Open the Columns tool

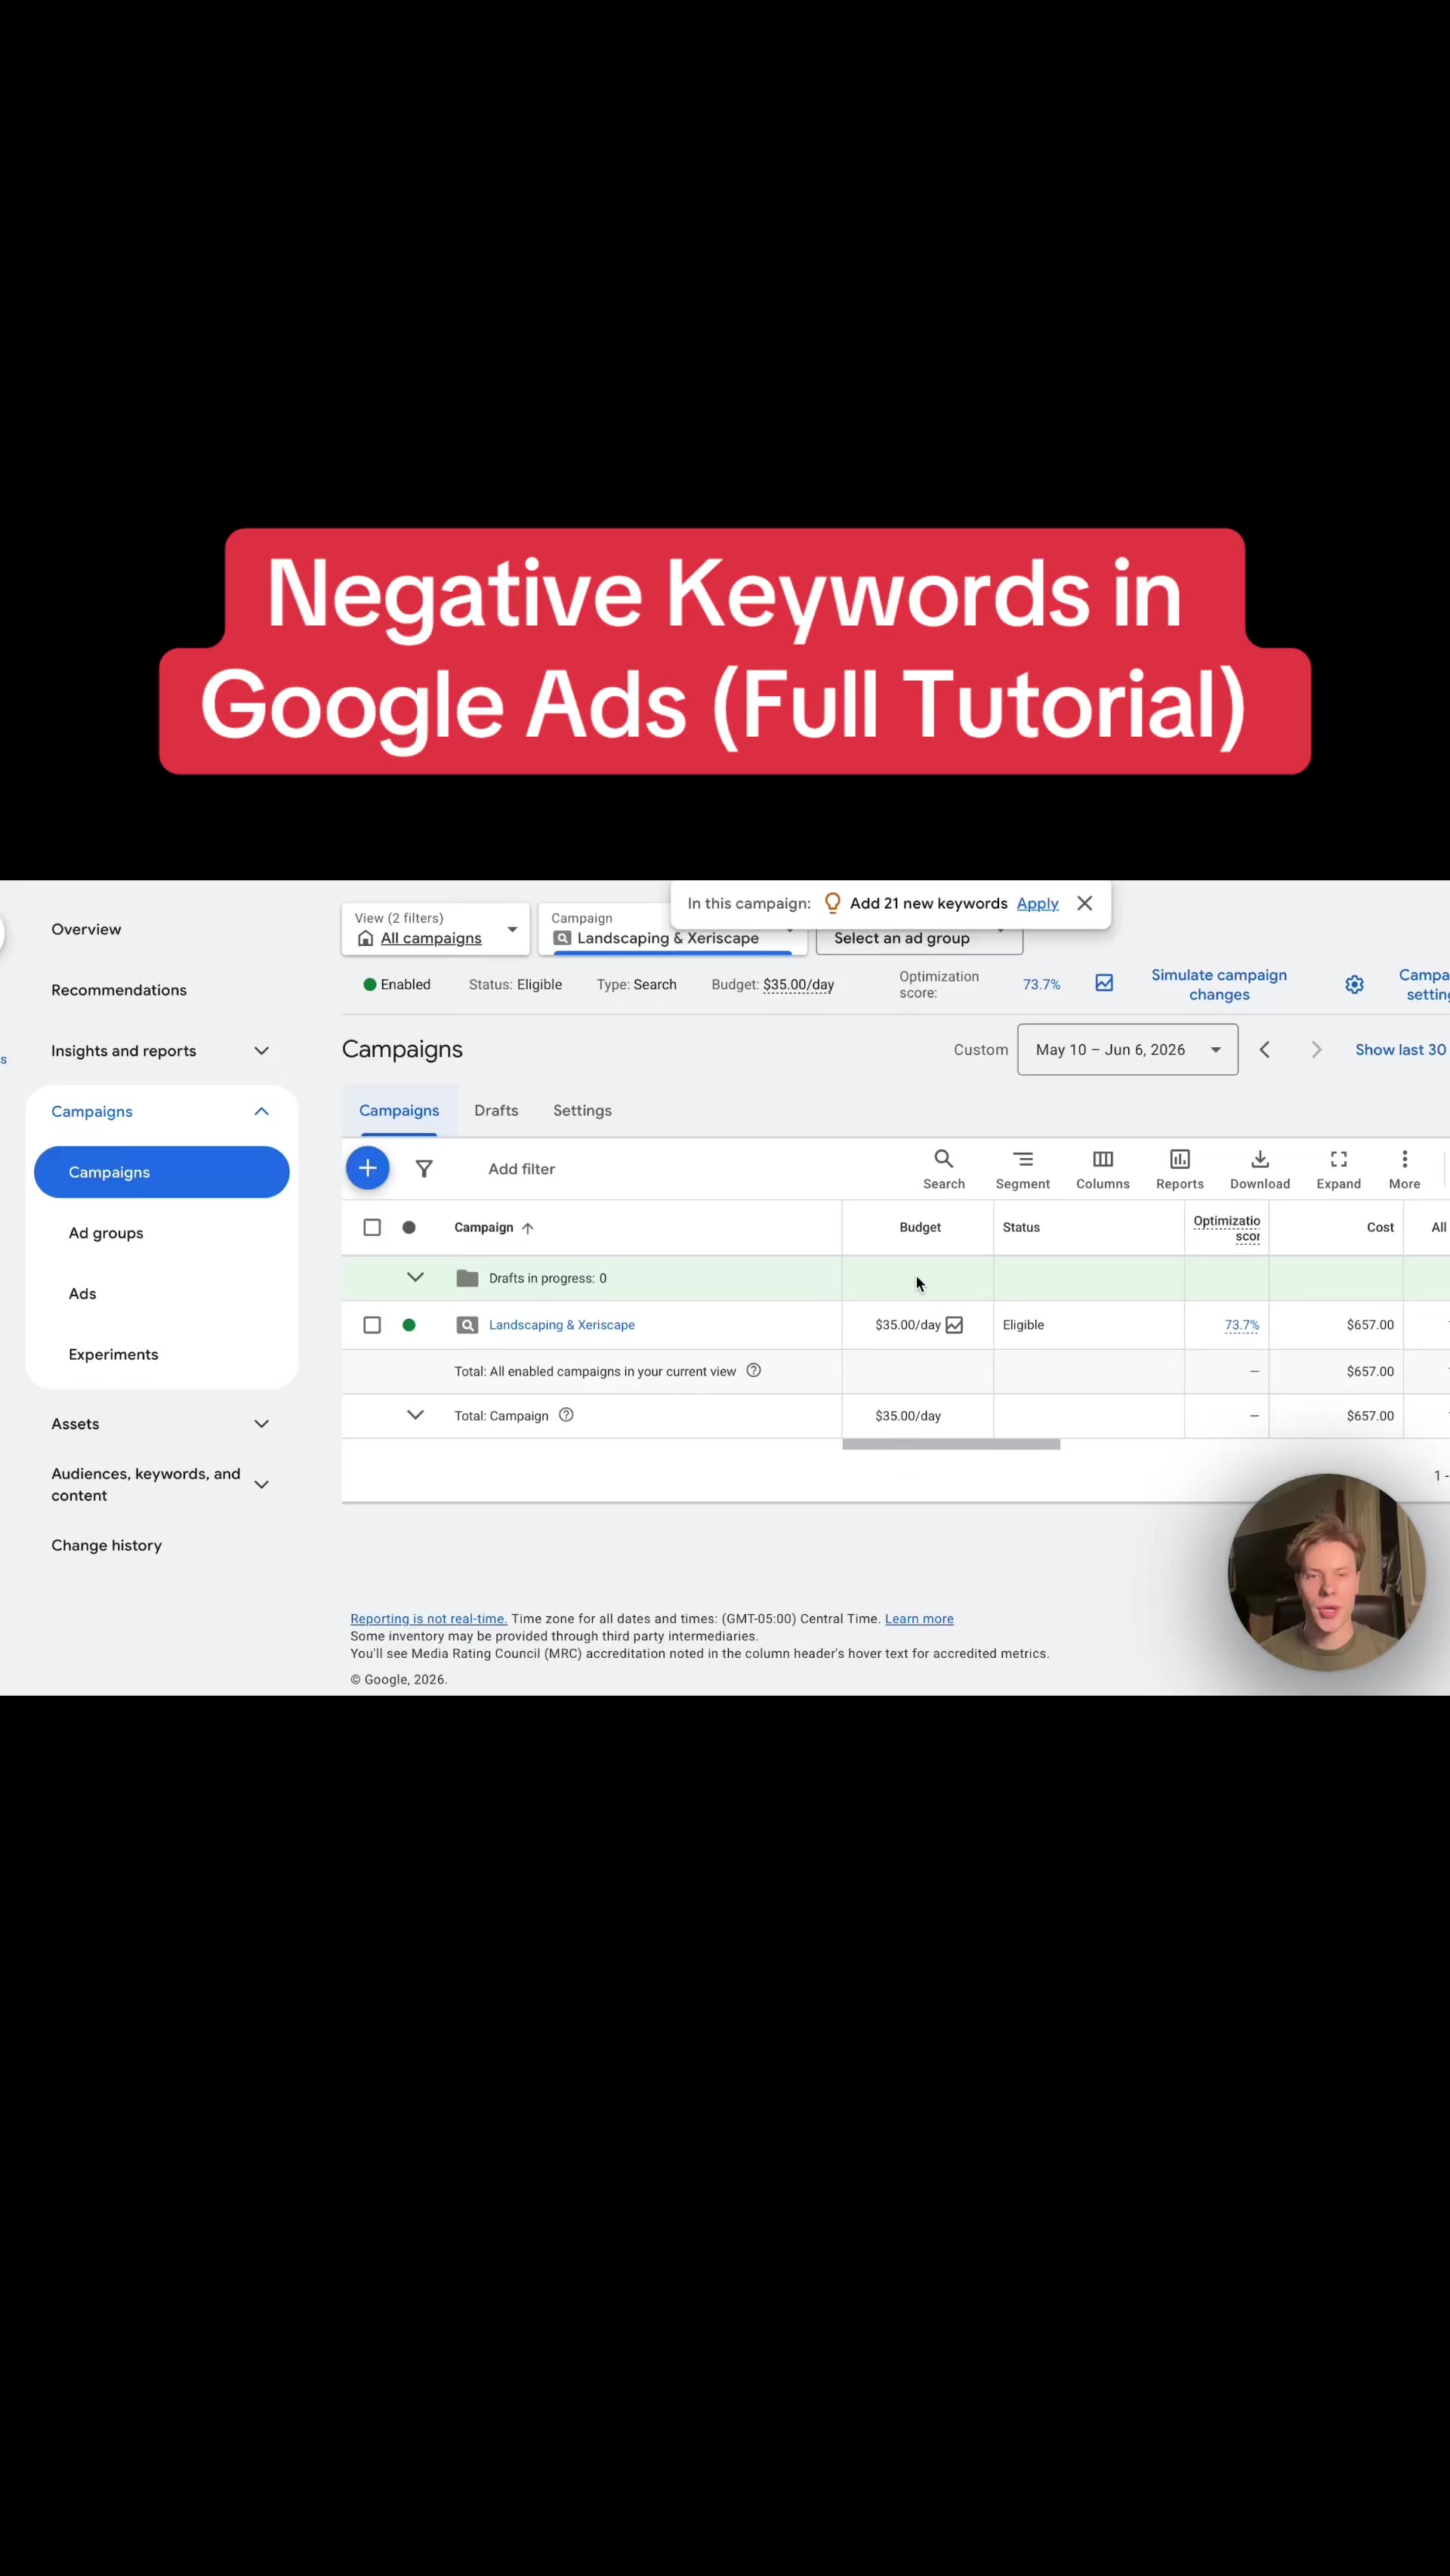(x=1102, y=1169)
